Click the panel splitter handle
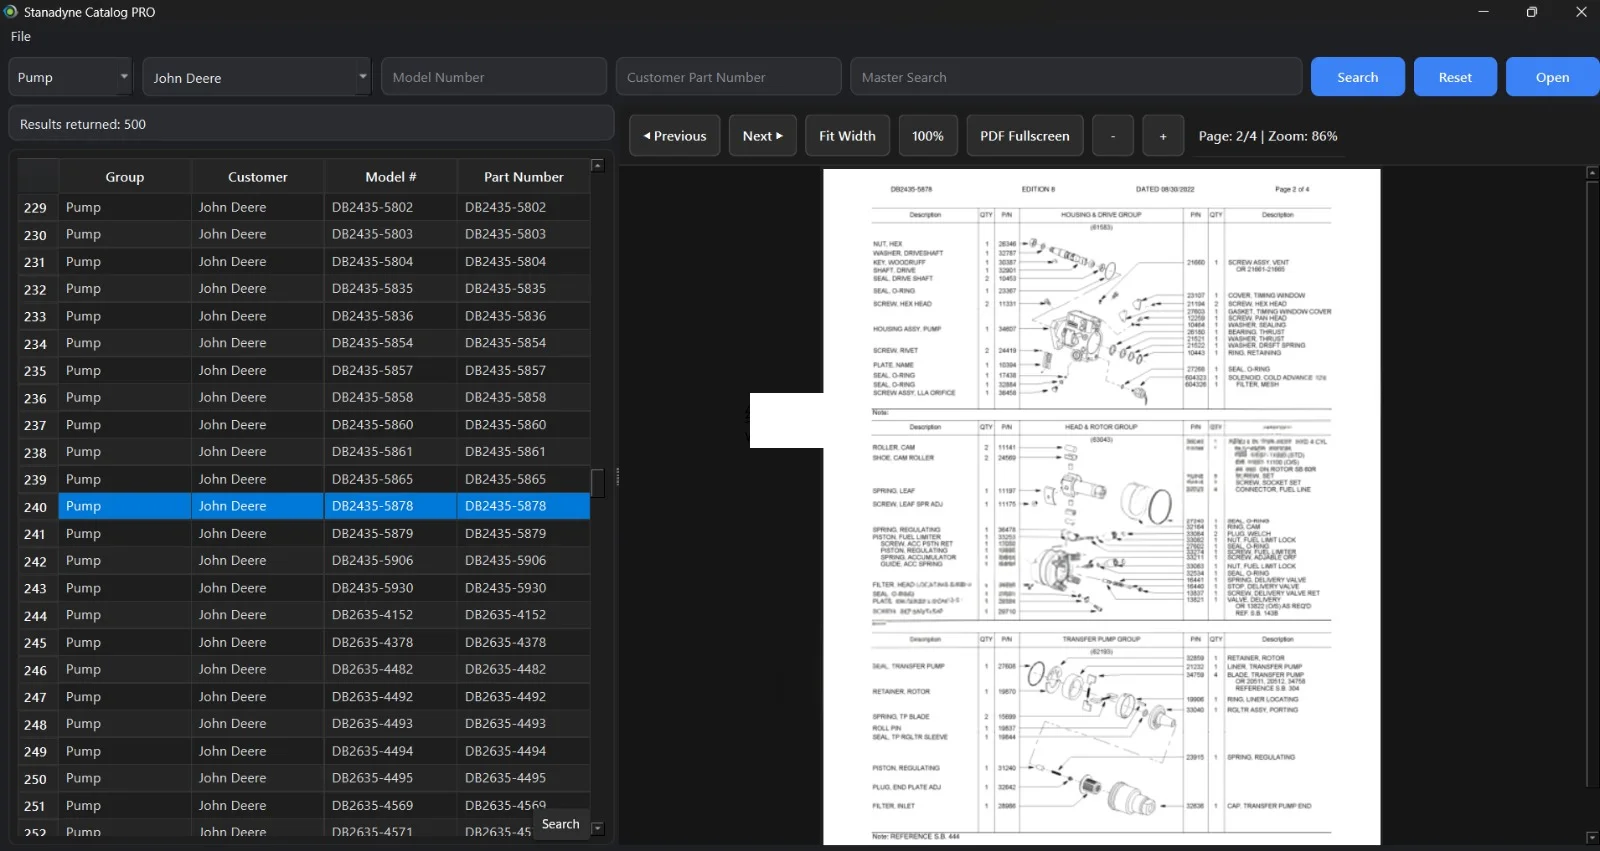Image resolution: width=1600 pixels, height=851 pixels. click(617, 477)
